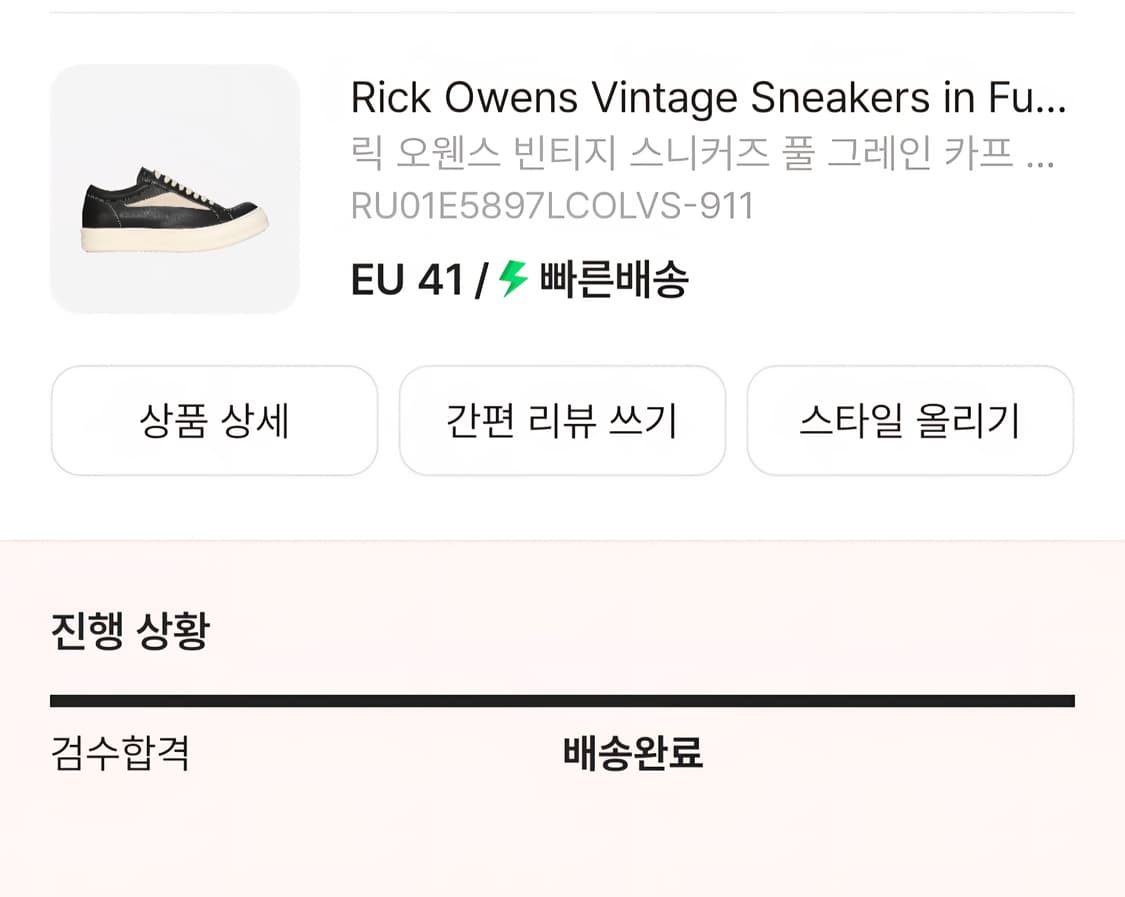Click the thin divider above the product
Screen dimensions: 1125x897
pos(562,13)
